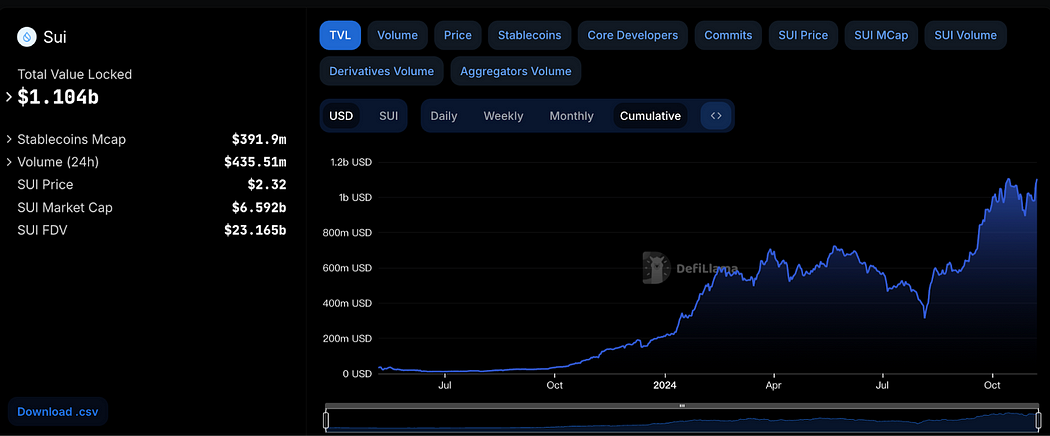Image resolution: width=1050 pixels, height=436 pixels.
Task: Toggle the SUI Price chart series
Action: (803, 35)
